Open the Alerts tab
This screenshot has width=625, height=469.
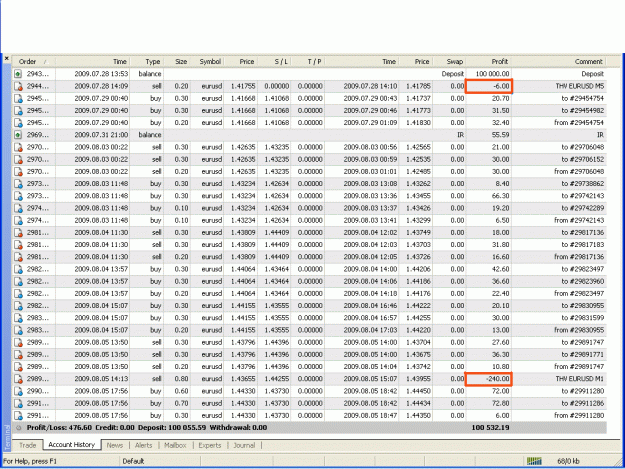pyautogui.click(x=143, y=445)
